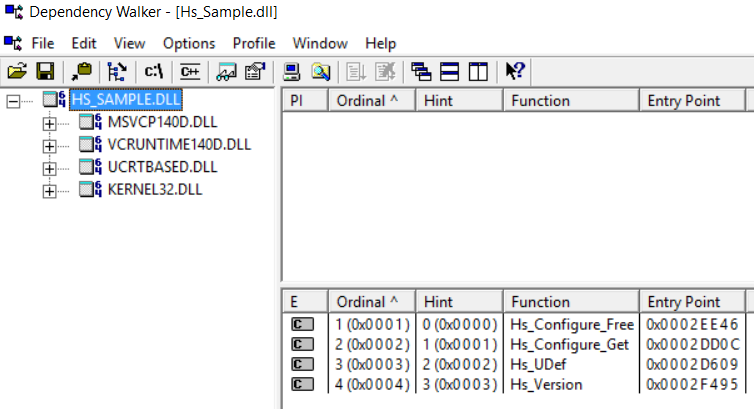
Task: Toggle Auto Expand tree icon
Action: (117, 72)
